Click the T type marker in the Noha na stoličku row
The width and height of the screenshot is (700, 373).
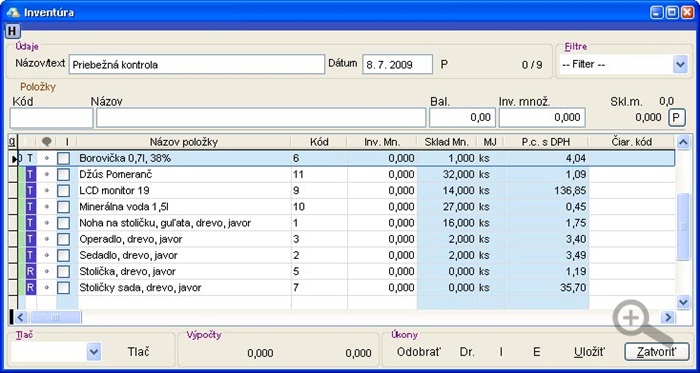pyautogui.click(x=30, y=223)
